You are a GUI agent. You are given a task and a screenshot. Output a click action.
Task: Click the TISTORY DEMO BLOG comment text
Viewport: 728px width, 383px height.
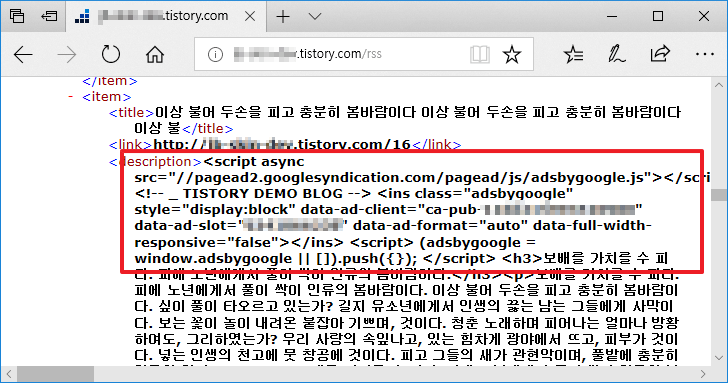coord(253,194)
